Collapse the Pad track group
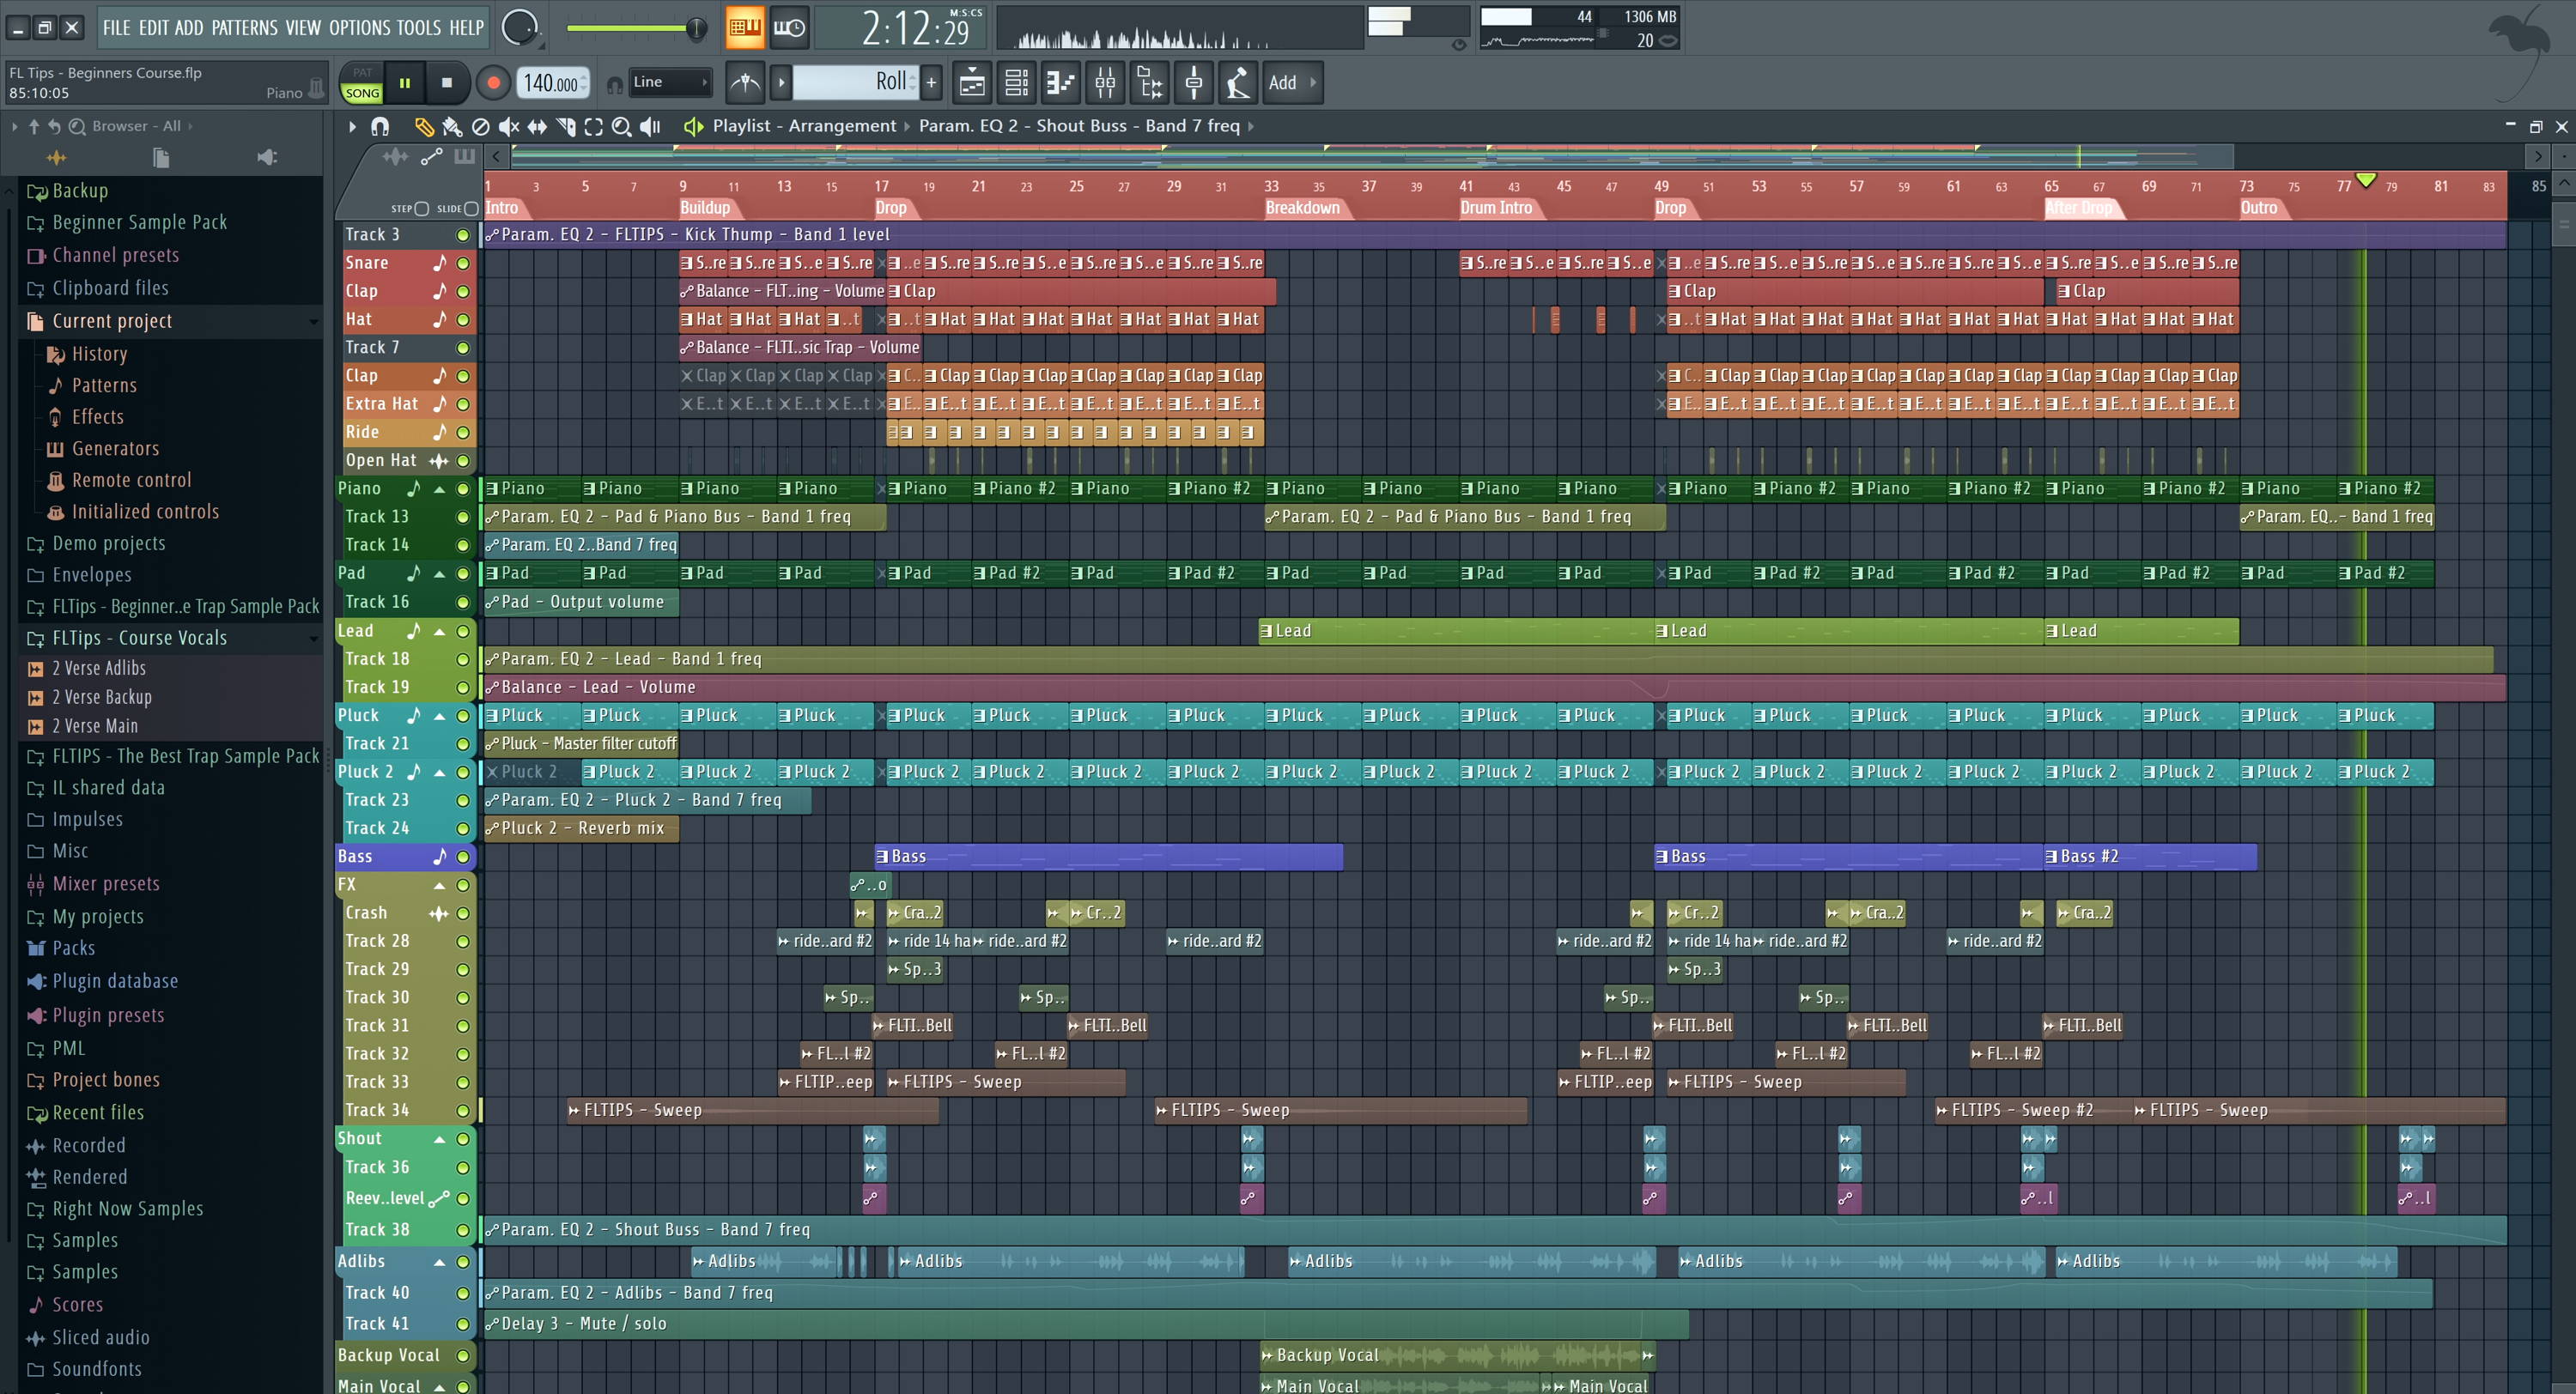The image size is (2576, 1394). pyautogui.click(x=439, y=574)
